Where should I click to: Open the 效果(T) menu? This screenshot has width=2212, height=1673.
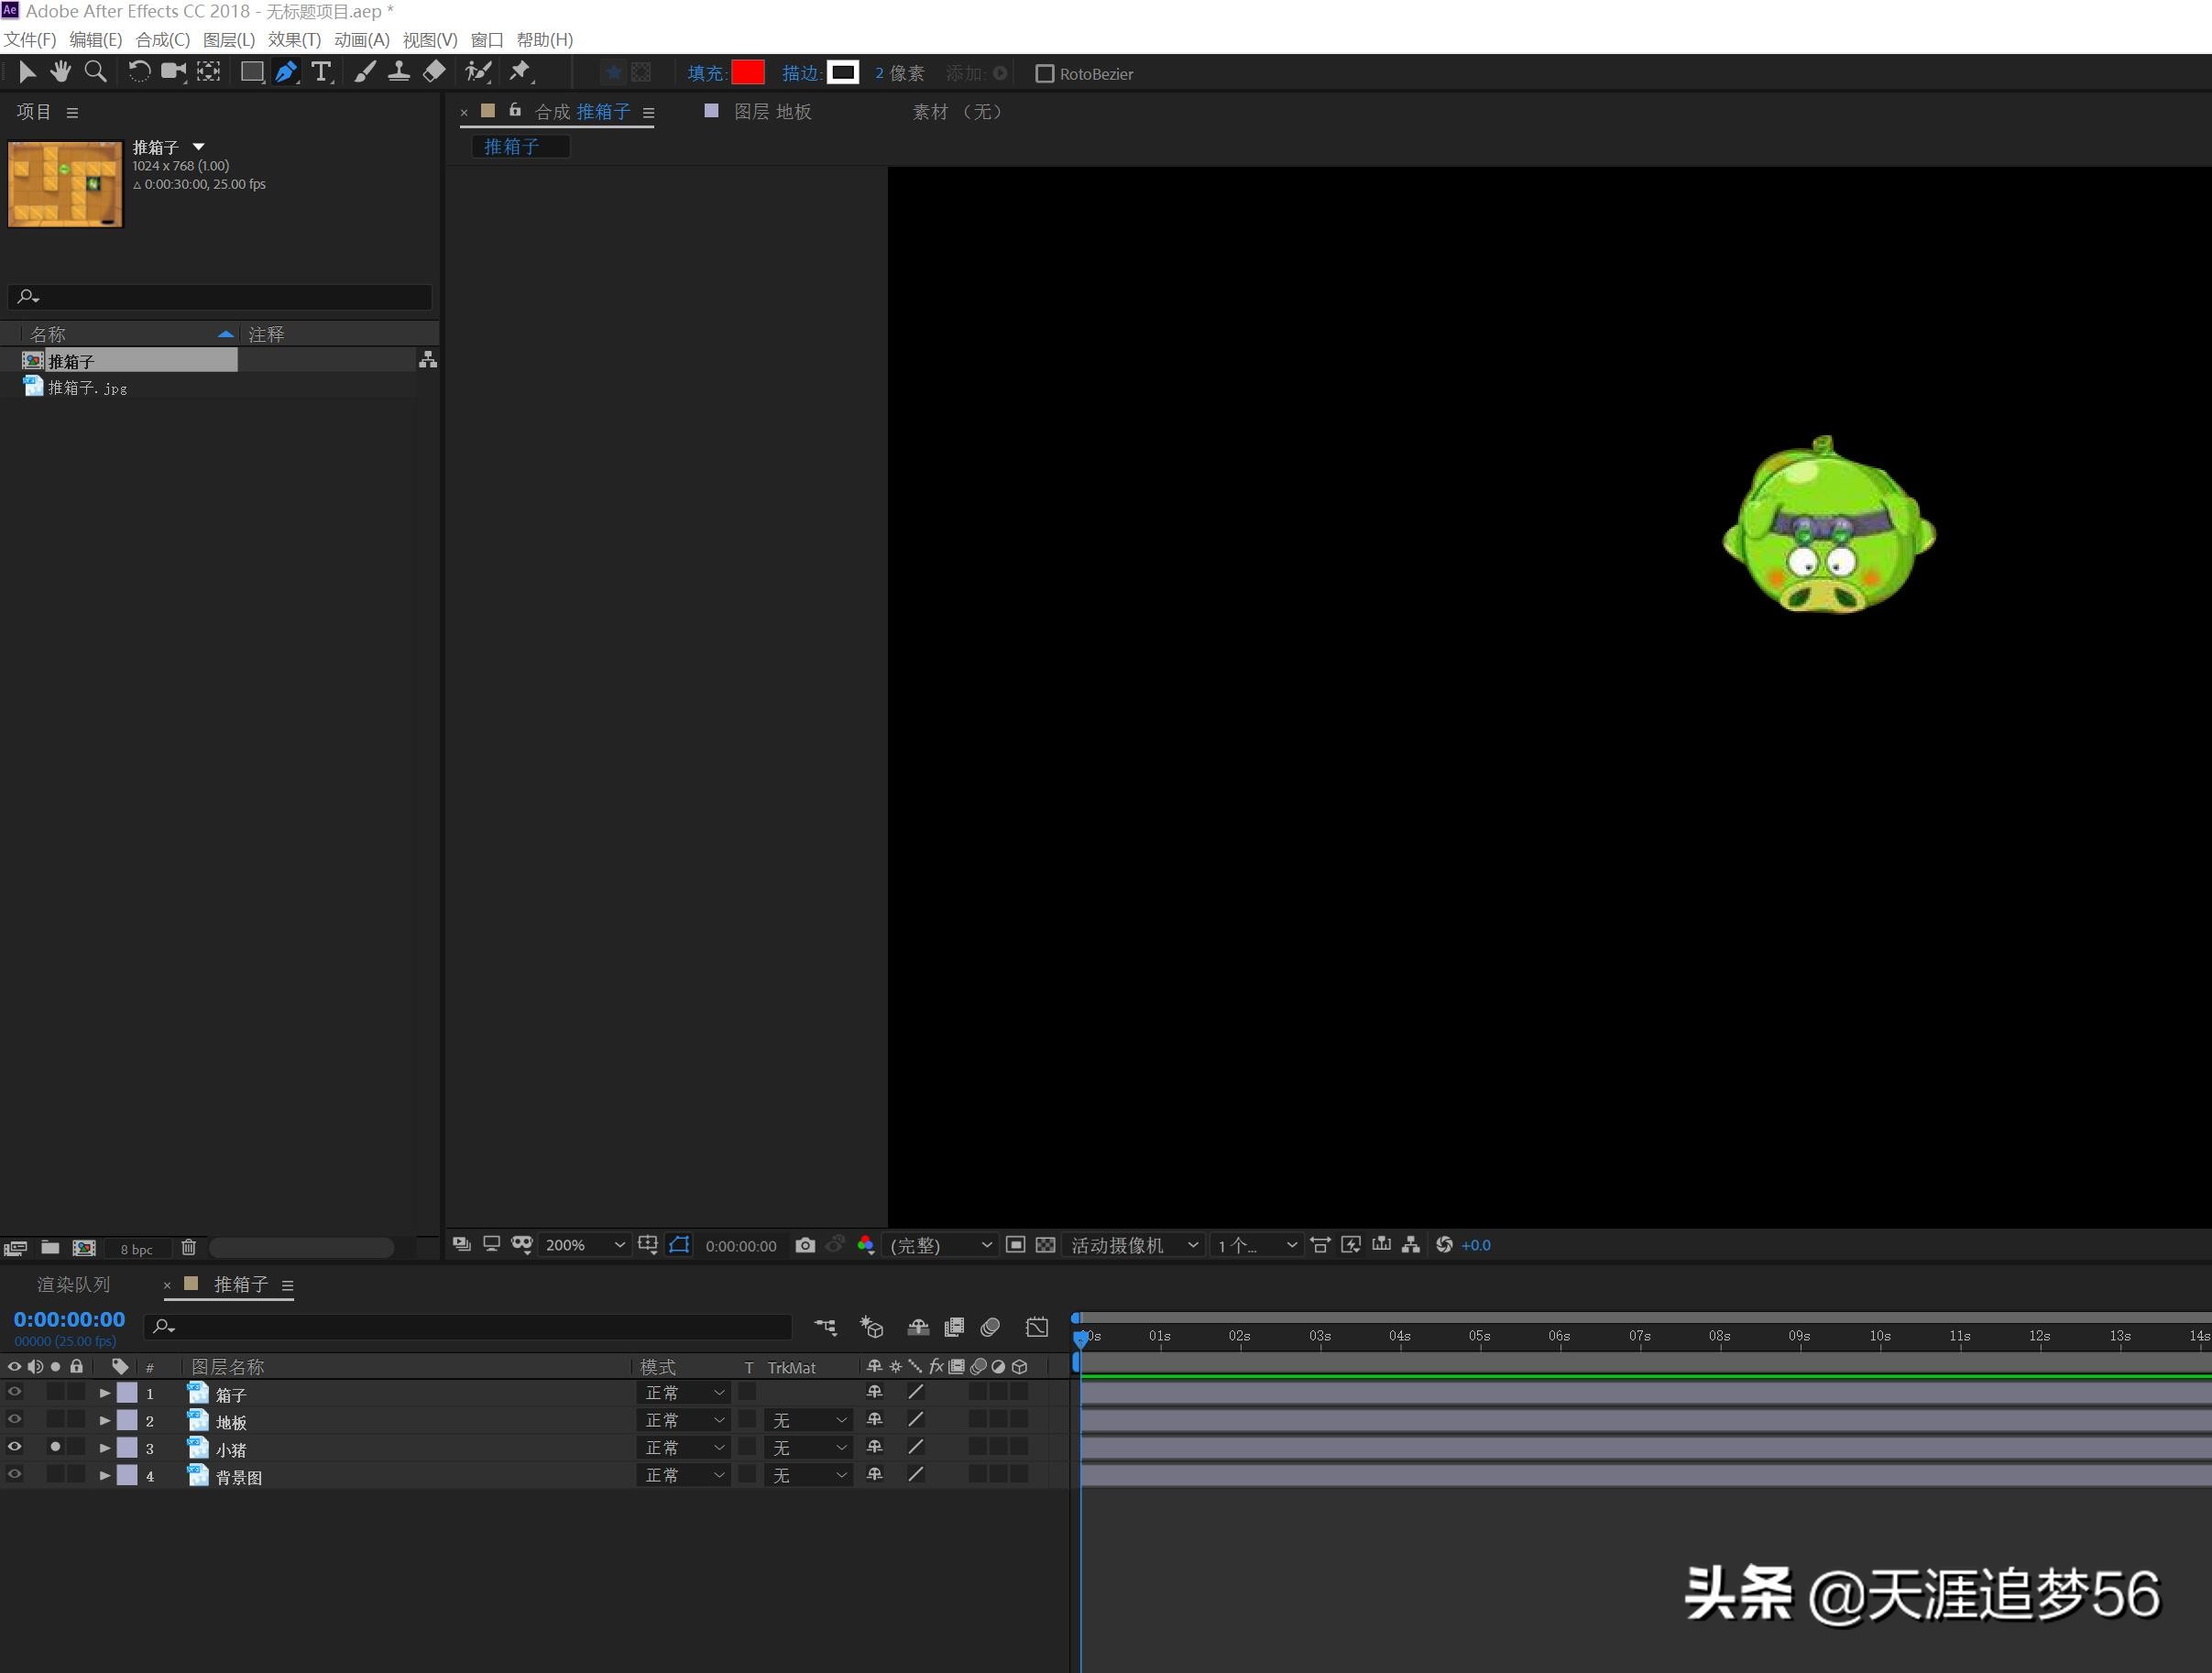[x=294, y=40]
